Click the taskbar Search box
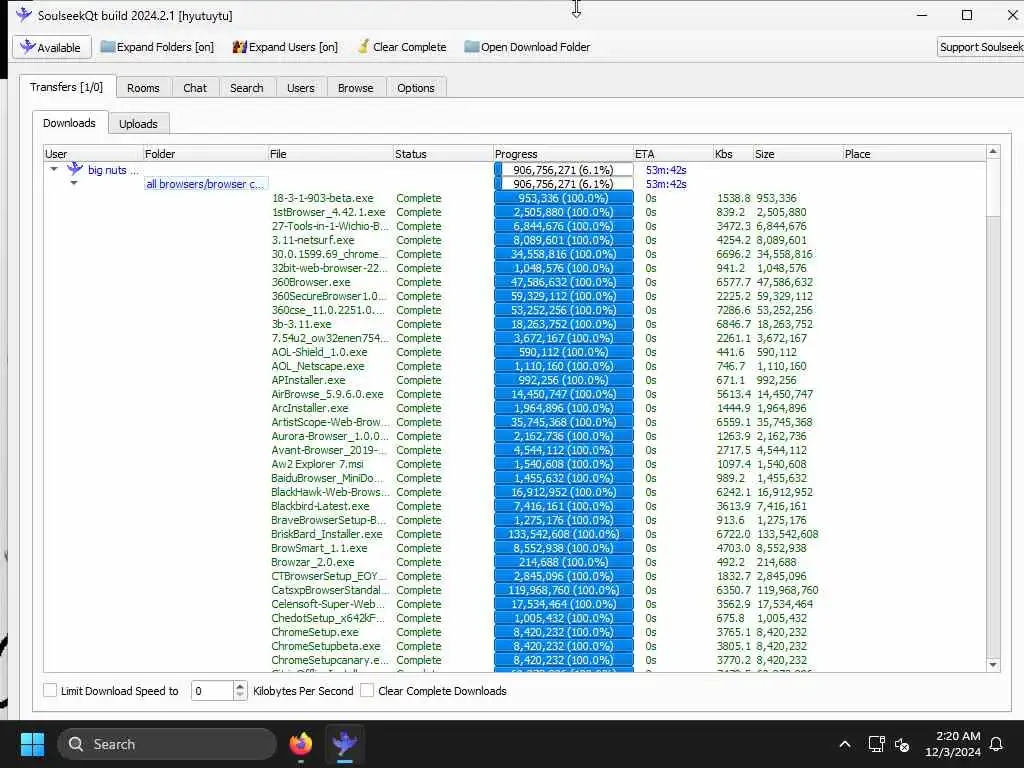1024x768 pixels. [x=167, y=744]
